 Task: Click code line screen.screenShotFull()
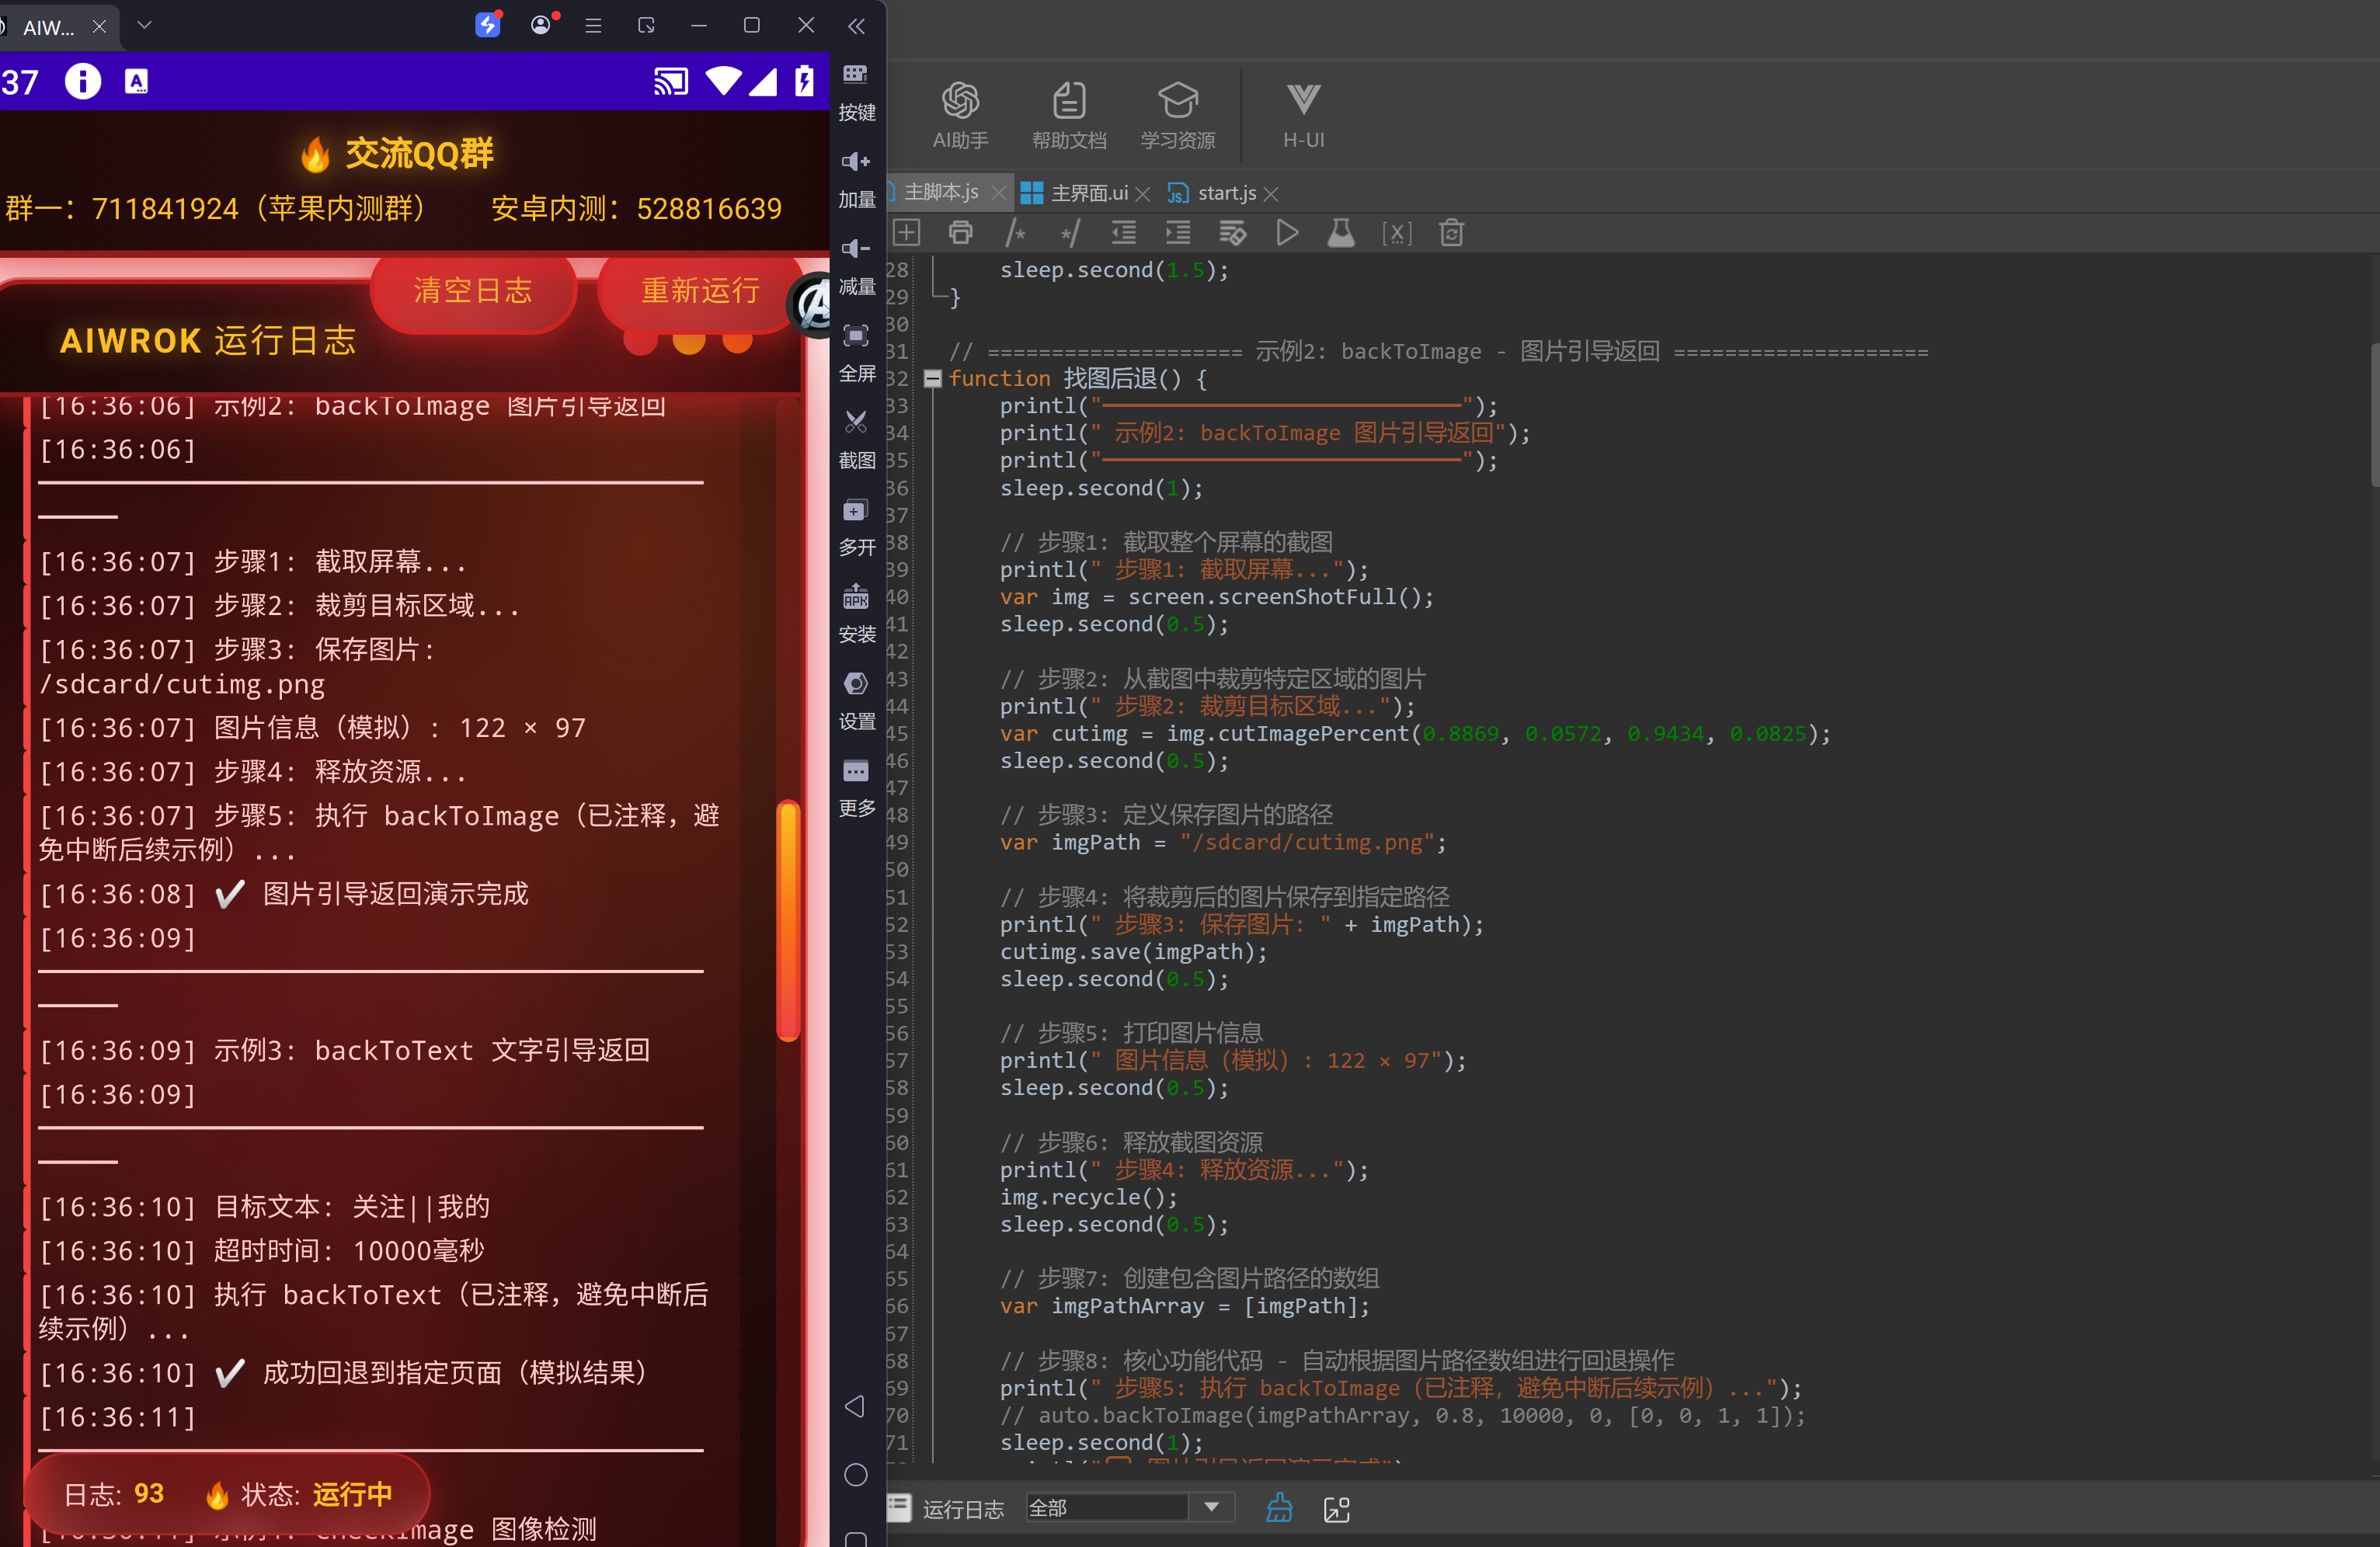[1216, 597]
